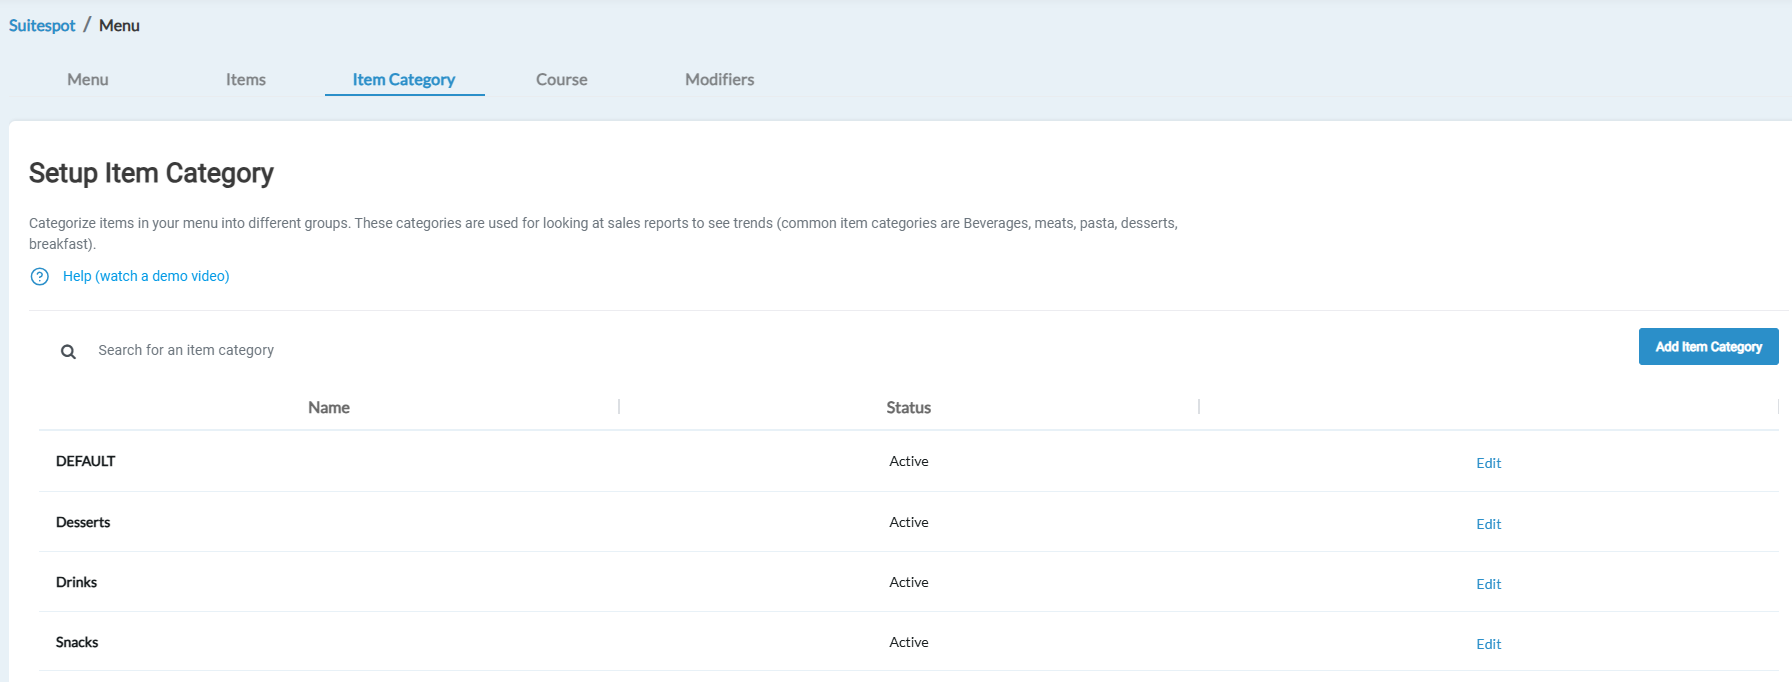Sort by the Name column header
This screenshot has width=1792, height=682.
click(x=329, y=408)
